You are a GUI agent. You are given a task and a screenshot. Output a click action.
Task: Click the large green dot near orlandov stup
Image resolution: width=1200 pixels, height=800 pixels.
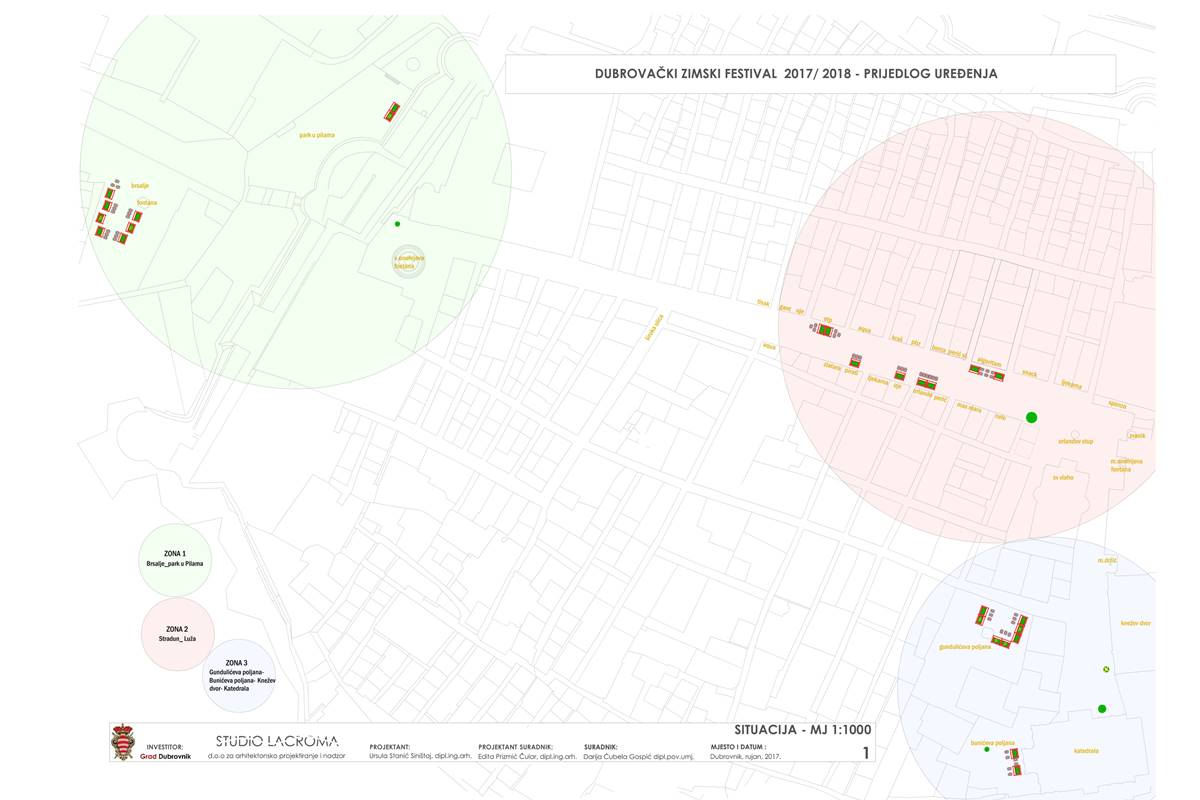1032,417
